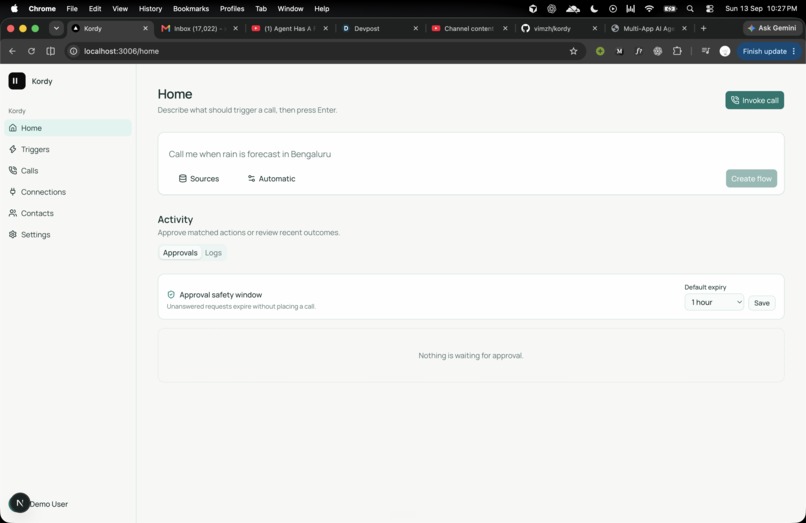Reload the current page
This screenshot has height=523, width=806.
coord(31,51)
